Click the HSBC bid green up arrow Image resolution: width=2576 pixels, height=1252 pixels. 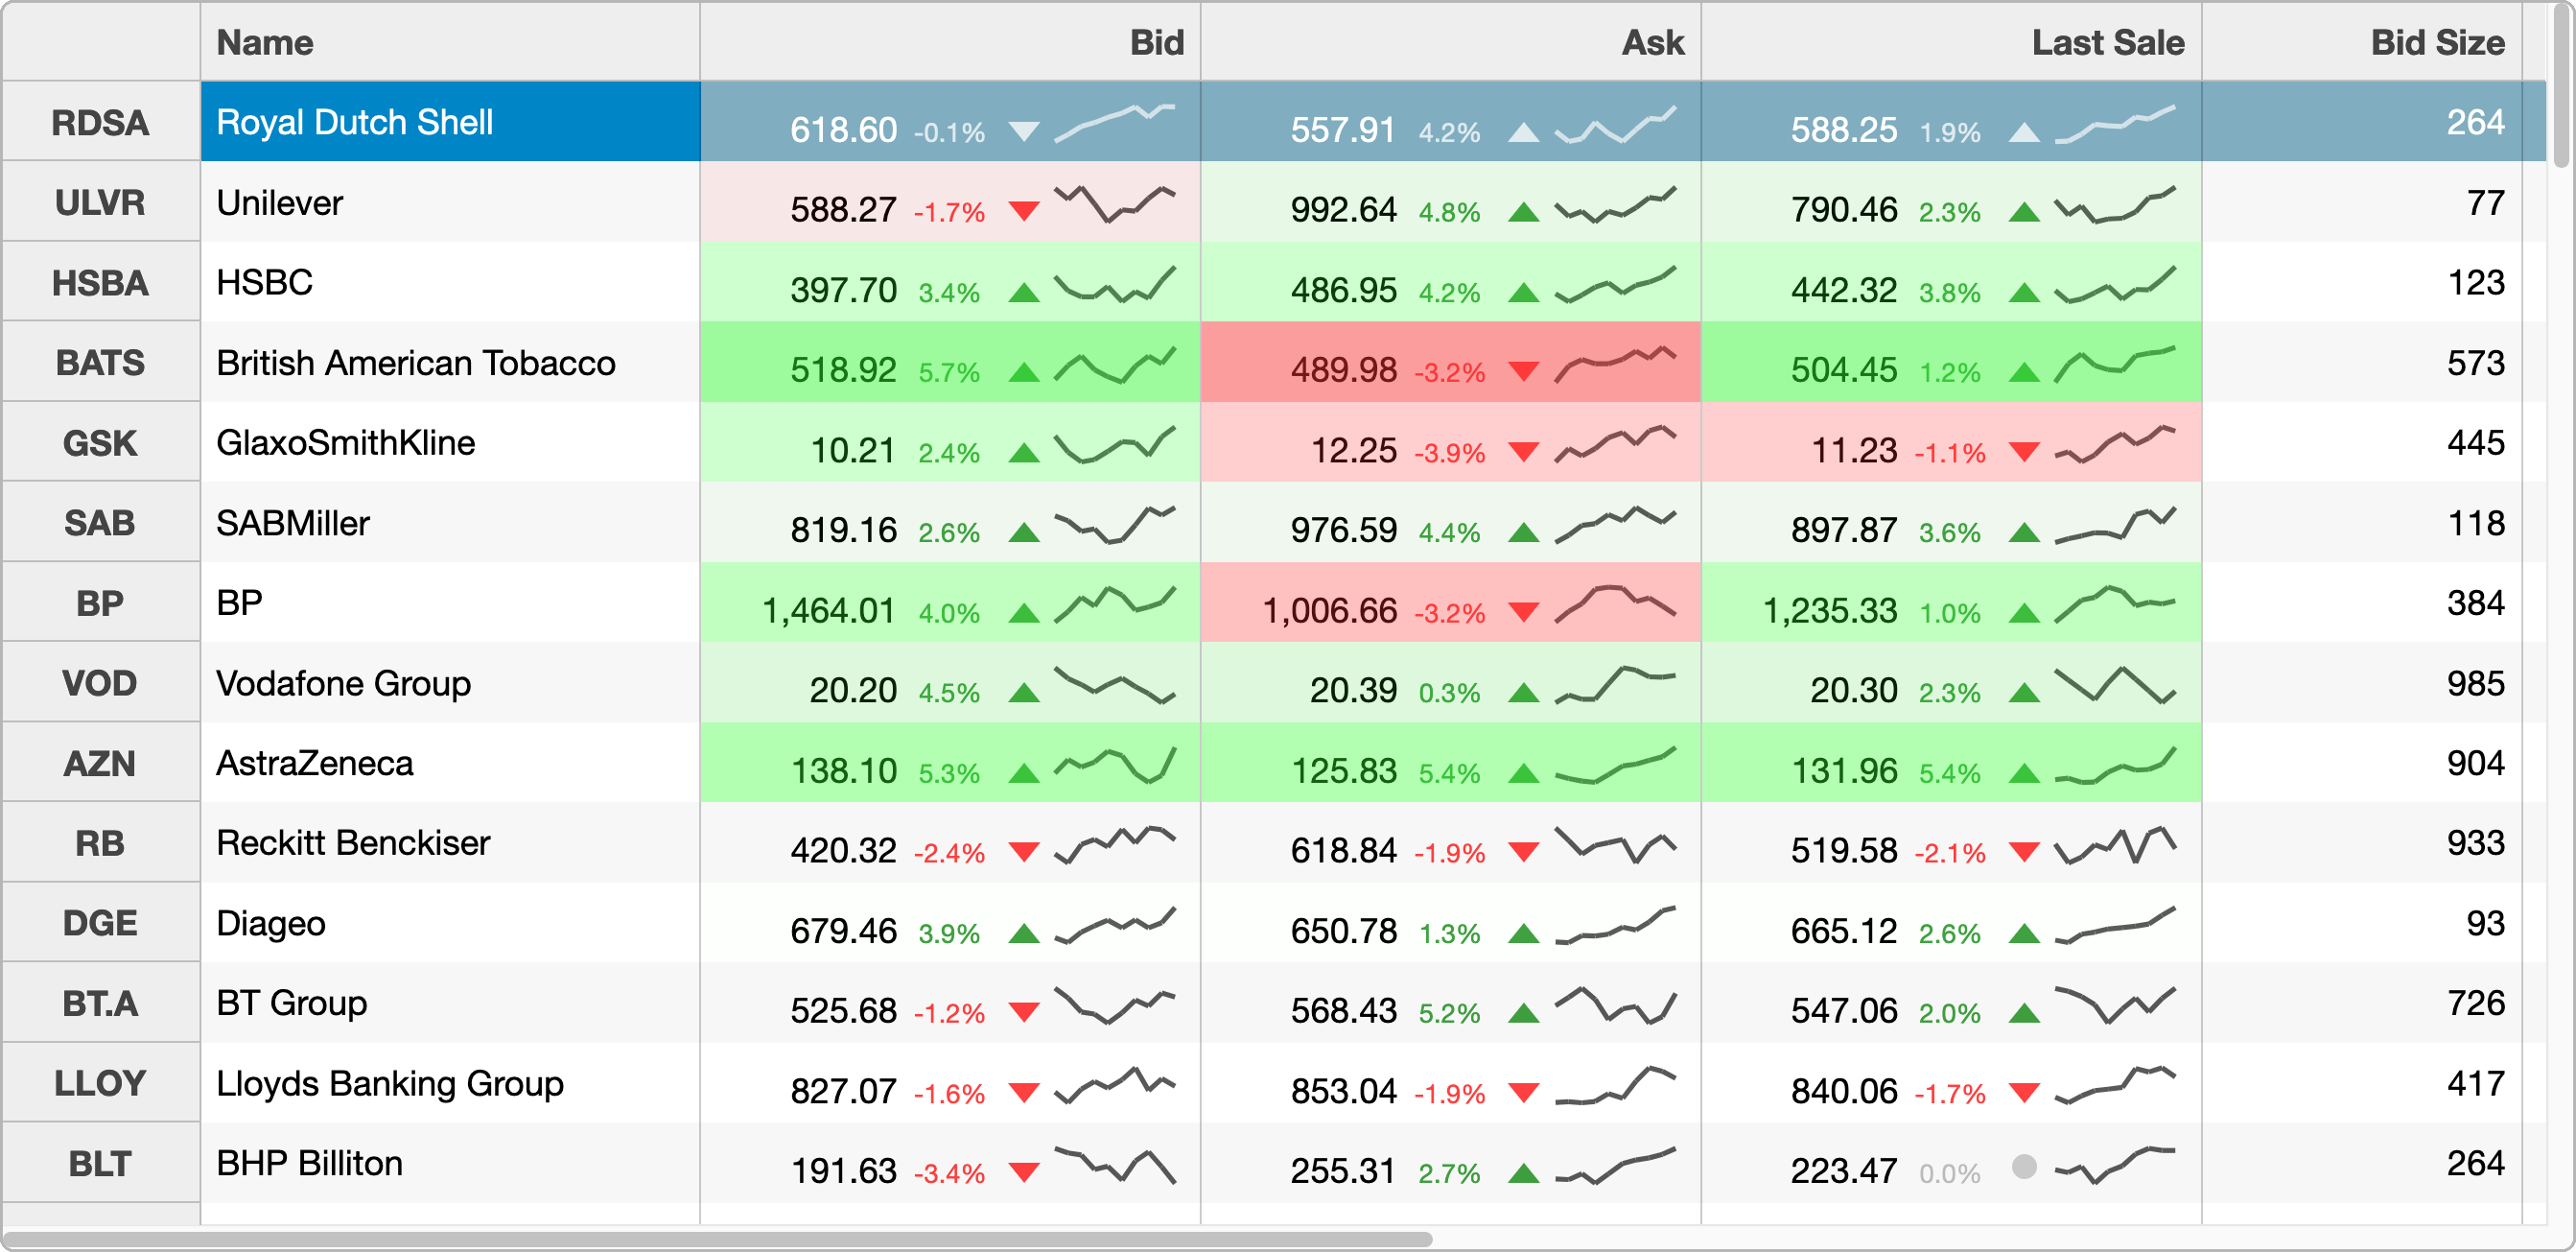[x=1024, y=292]
